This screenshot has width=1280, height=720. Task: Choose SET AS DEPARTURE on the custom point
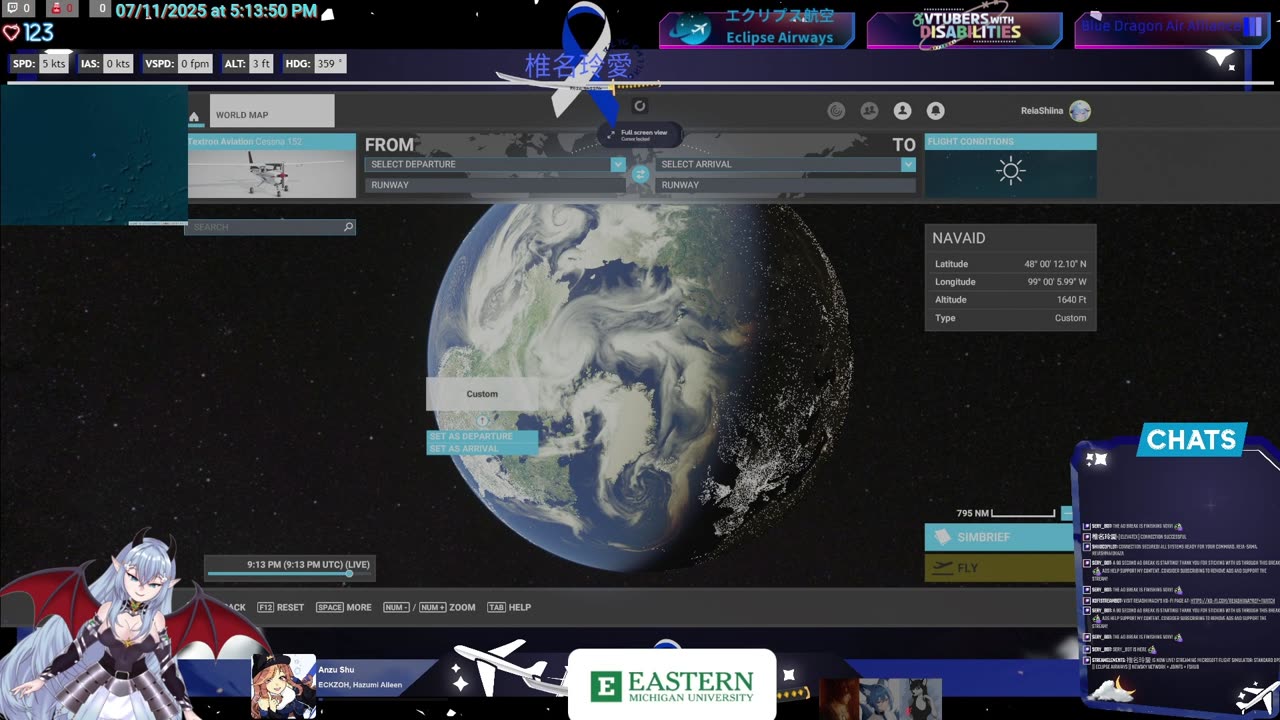coord(482,437)
